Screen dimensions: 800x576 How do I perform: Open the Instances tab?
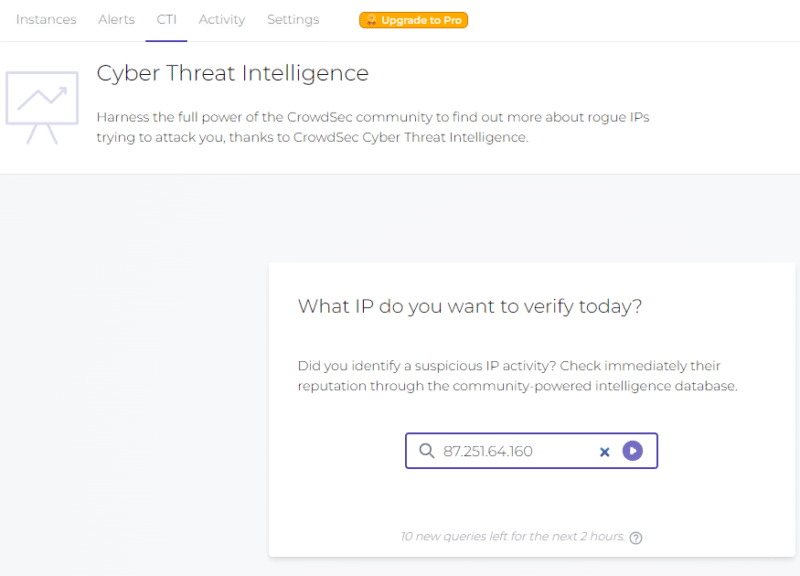pyautogui.click(x=46, y=20)
